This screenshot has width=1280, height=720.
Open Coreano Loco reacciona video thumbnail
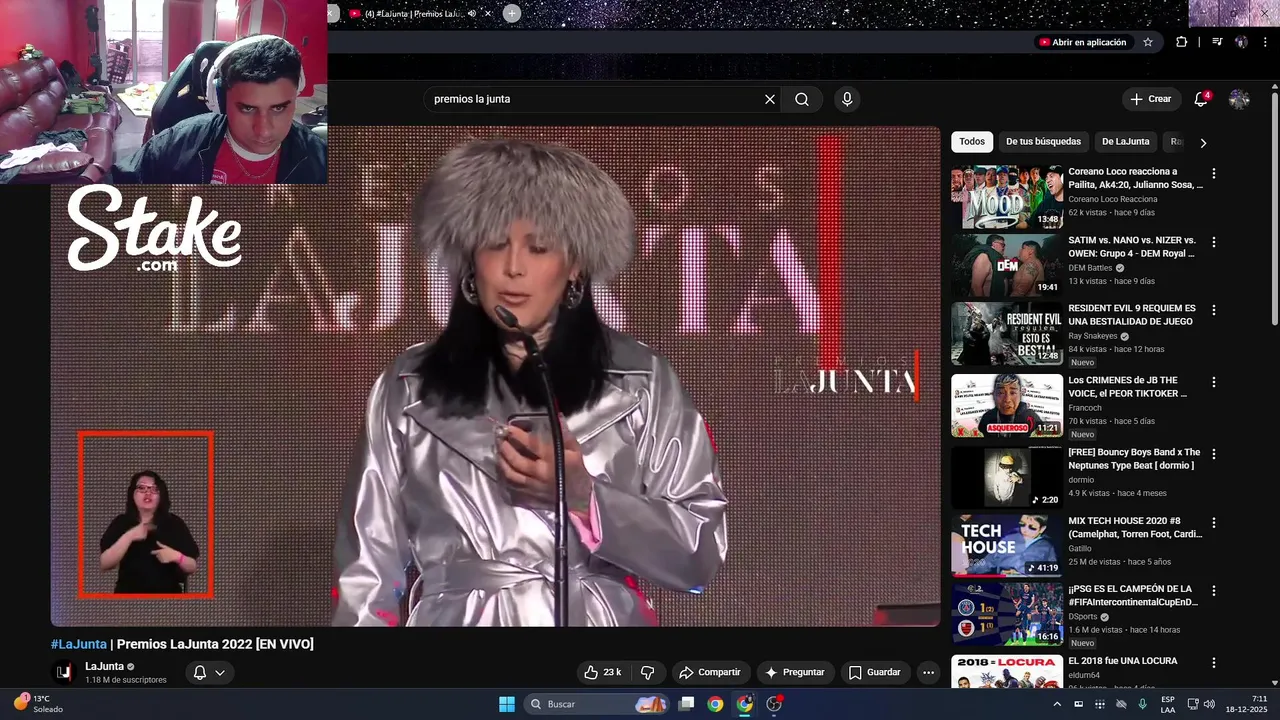[1007, 197]
